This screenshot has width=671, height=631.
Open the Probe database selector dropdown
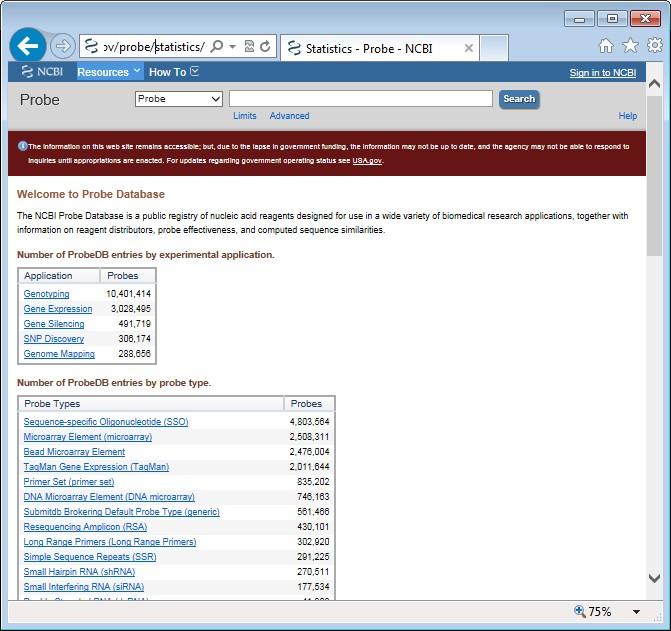coord(178,99)
